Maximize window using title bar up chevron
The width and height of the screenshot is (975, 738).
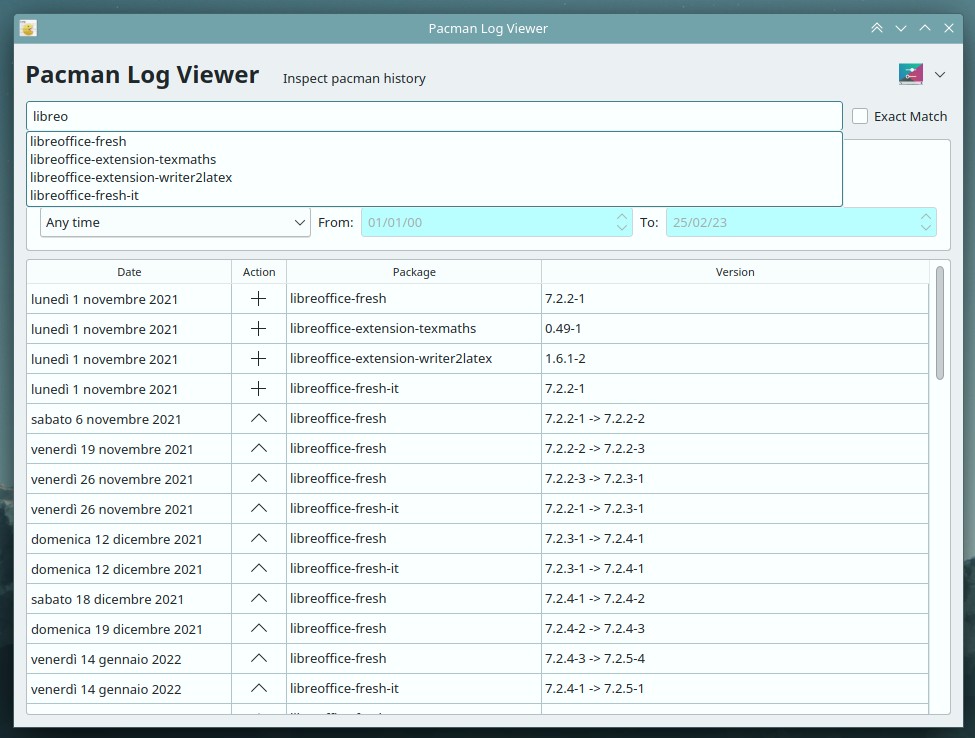point(925,28)
